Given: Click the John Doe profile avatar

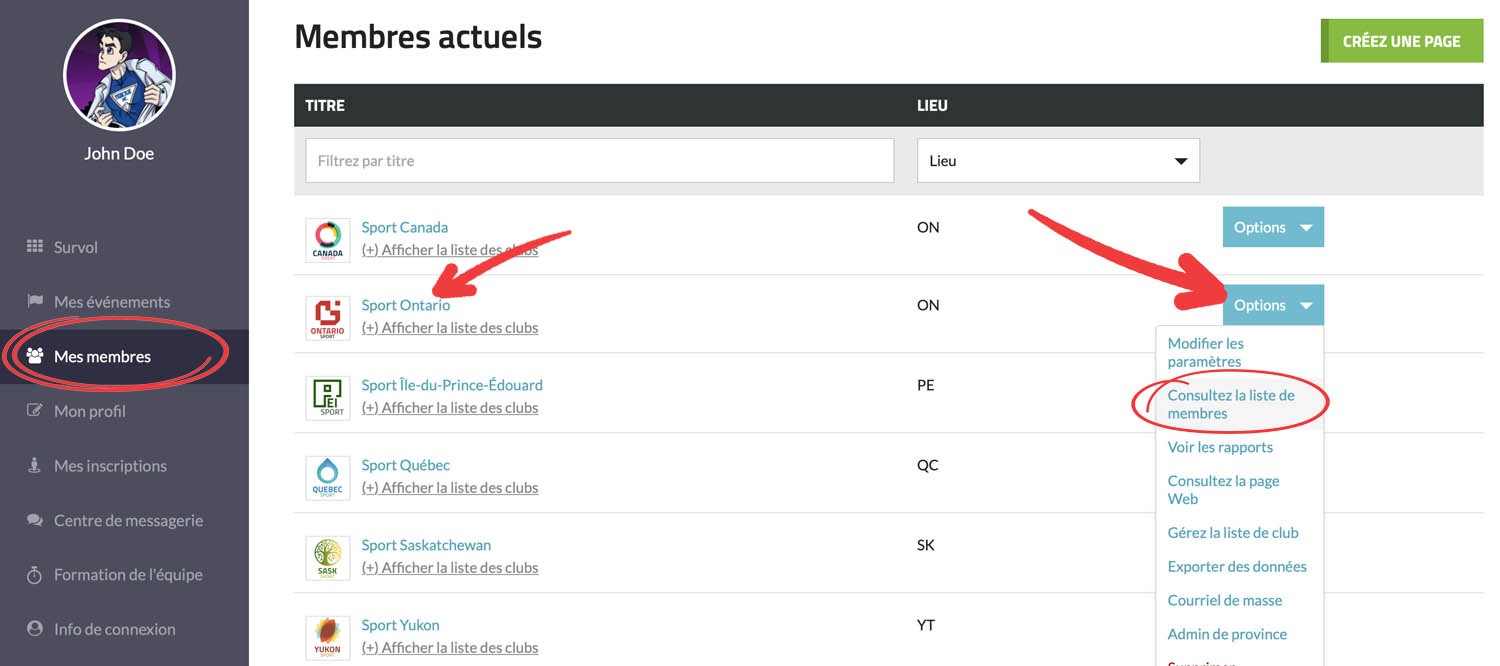Looking at the screenshot, I should (x=119, y=74).
